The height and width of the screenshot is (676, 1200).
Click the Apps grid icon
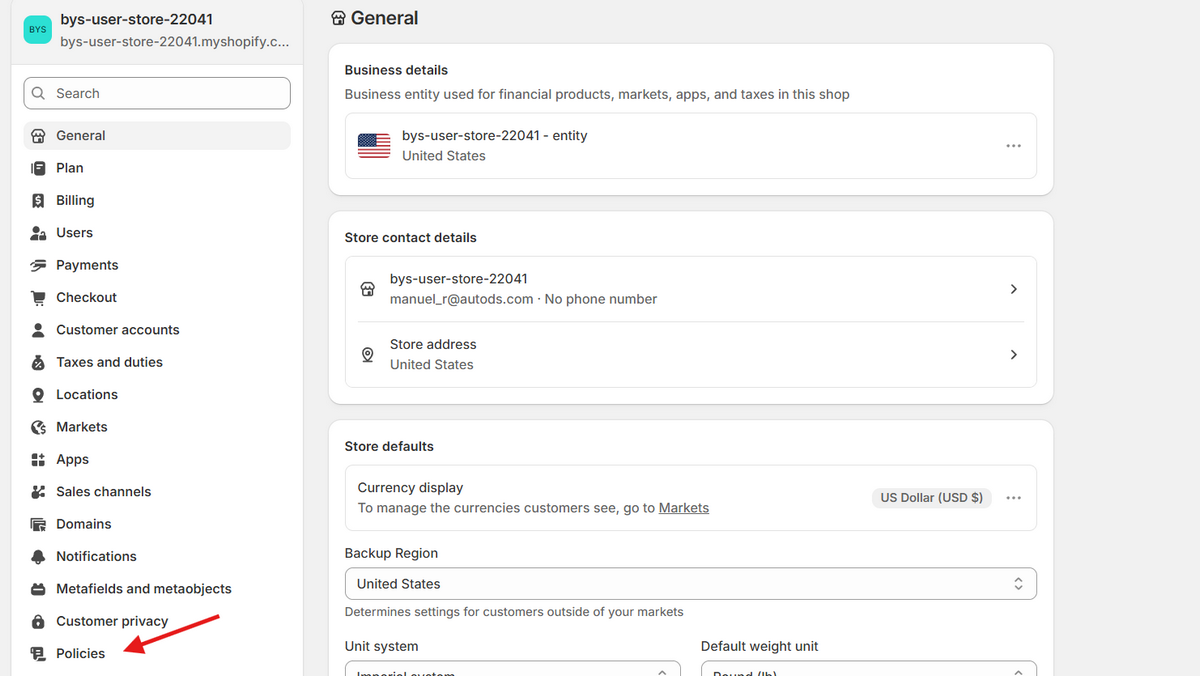38,459
